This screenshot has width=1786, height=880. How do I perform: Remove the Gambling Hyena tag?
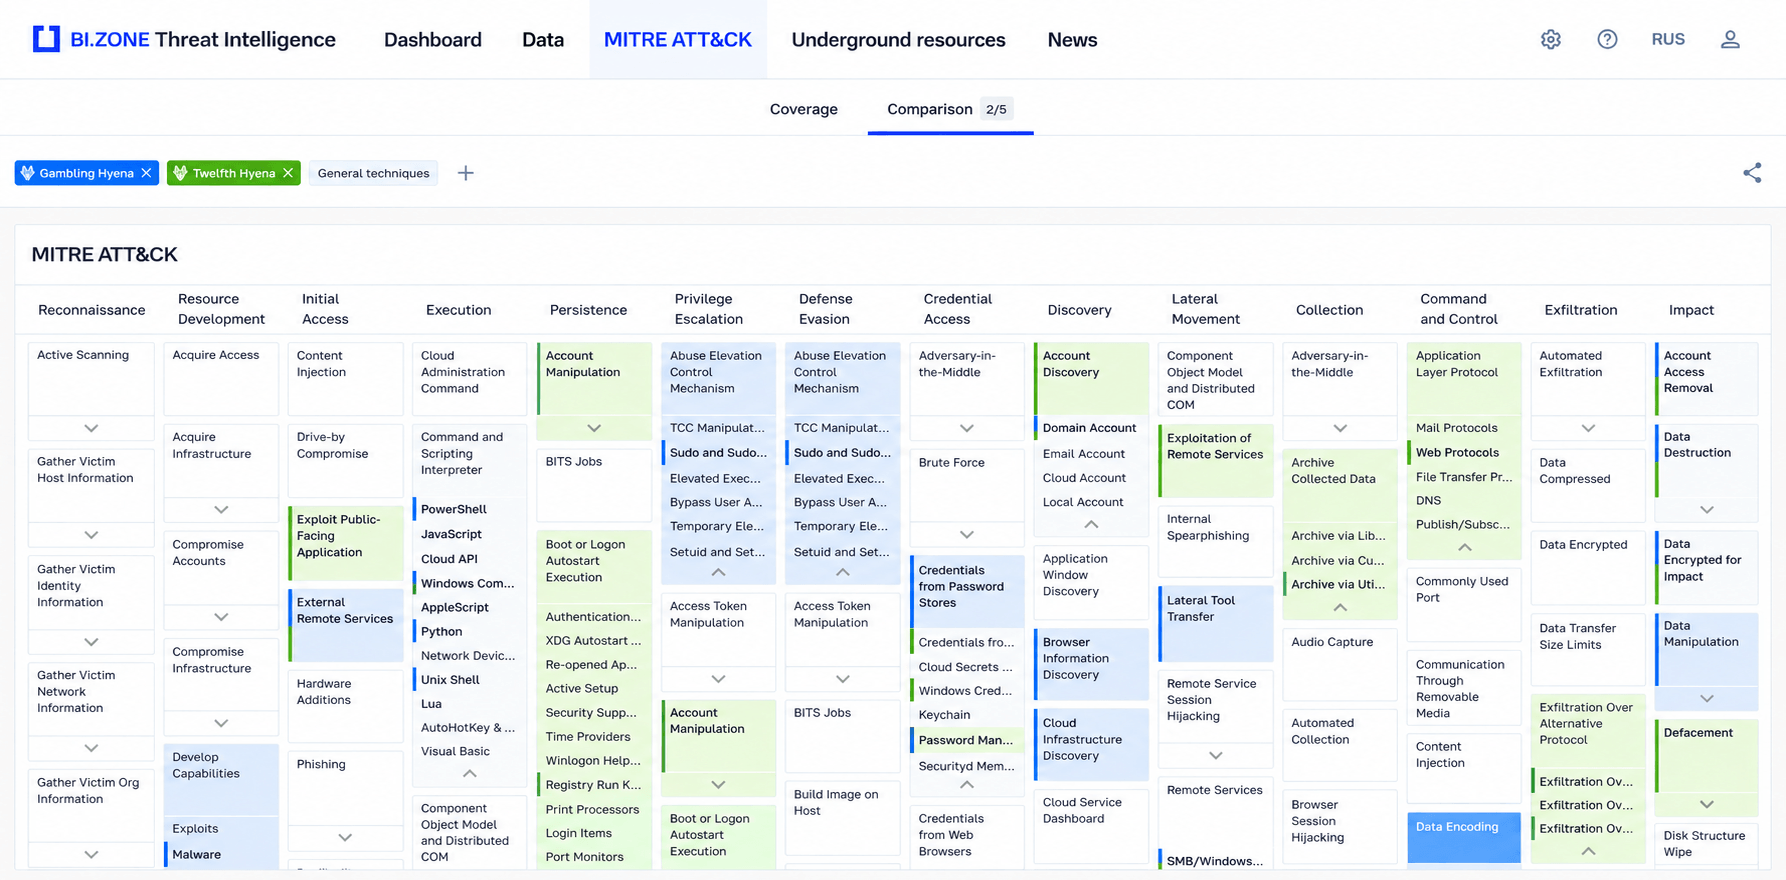click(x=147, y=173)
